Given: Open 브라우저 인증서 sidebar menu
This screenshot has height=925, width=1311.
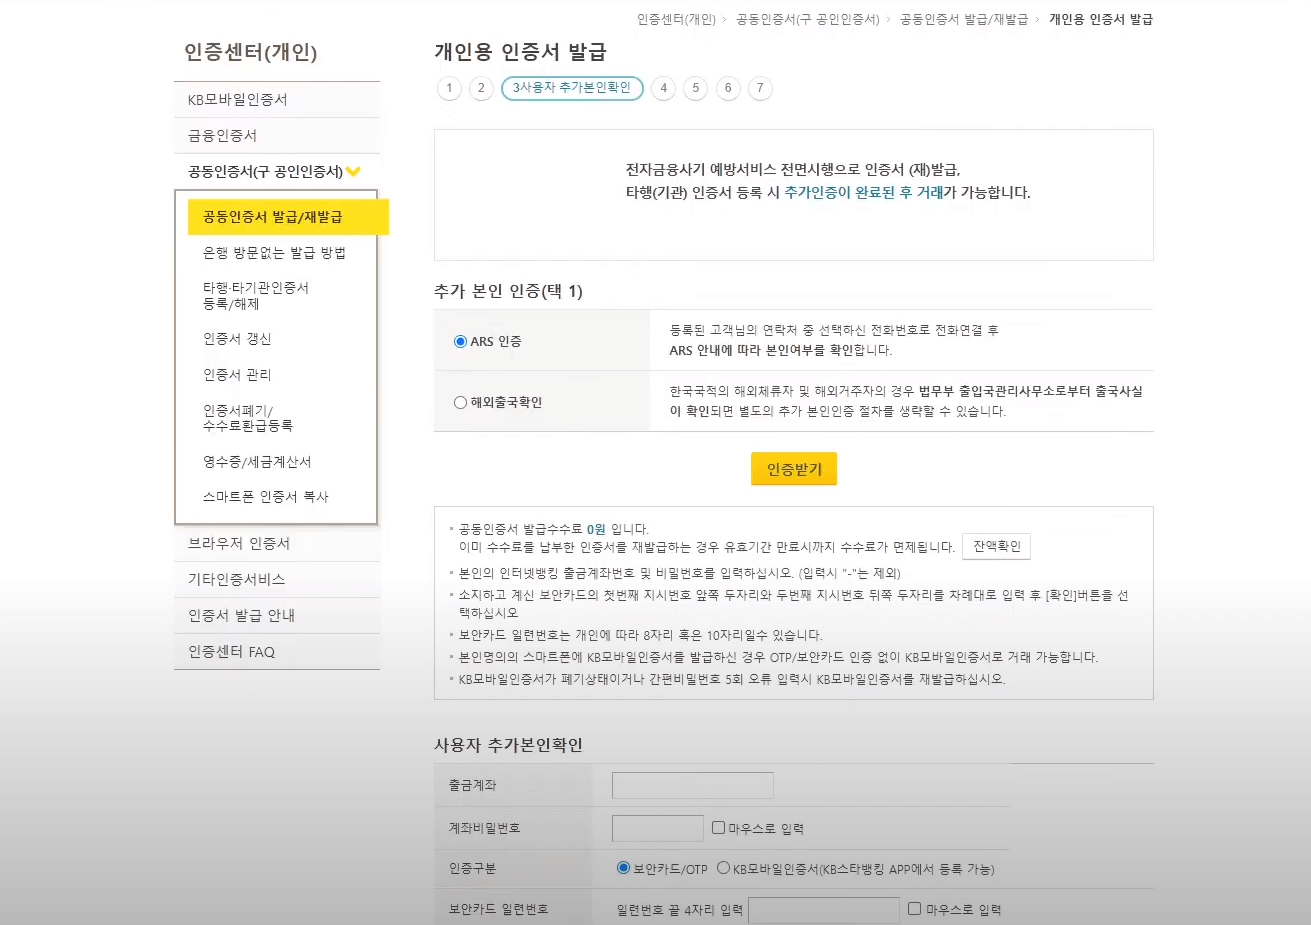Looking at the screenshot, I should pyautogui.click(x=277, y=543).
